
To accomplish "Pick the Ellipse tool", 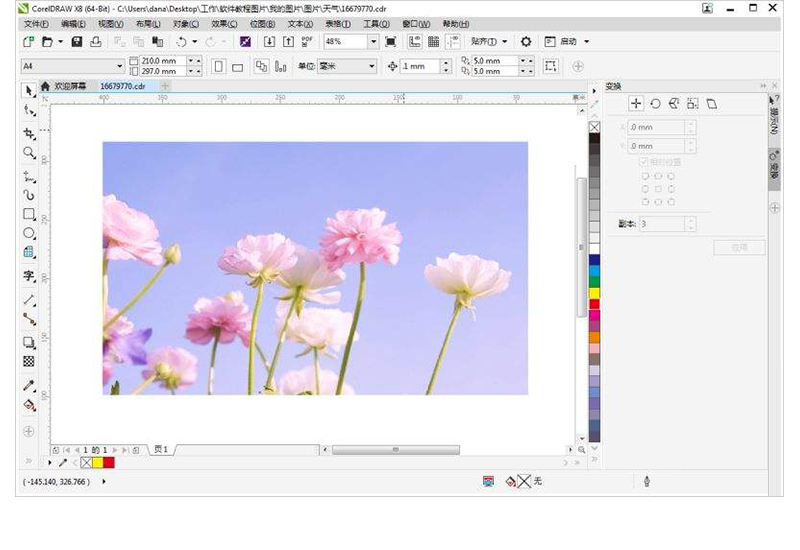I will click(x=29, y=233).
